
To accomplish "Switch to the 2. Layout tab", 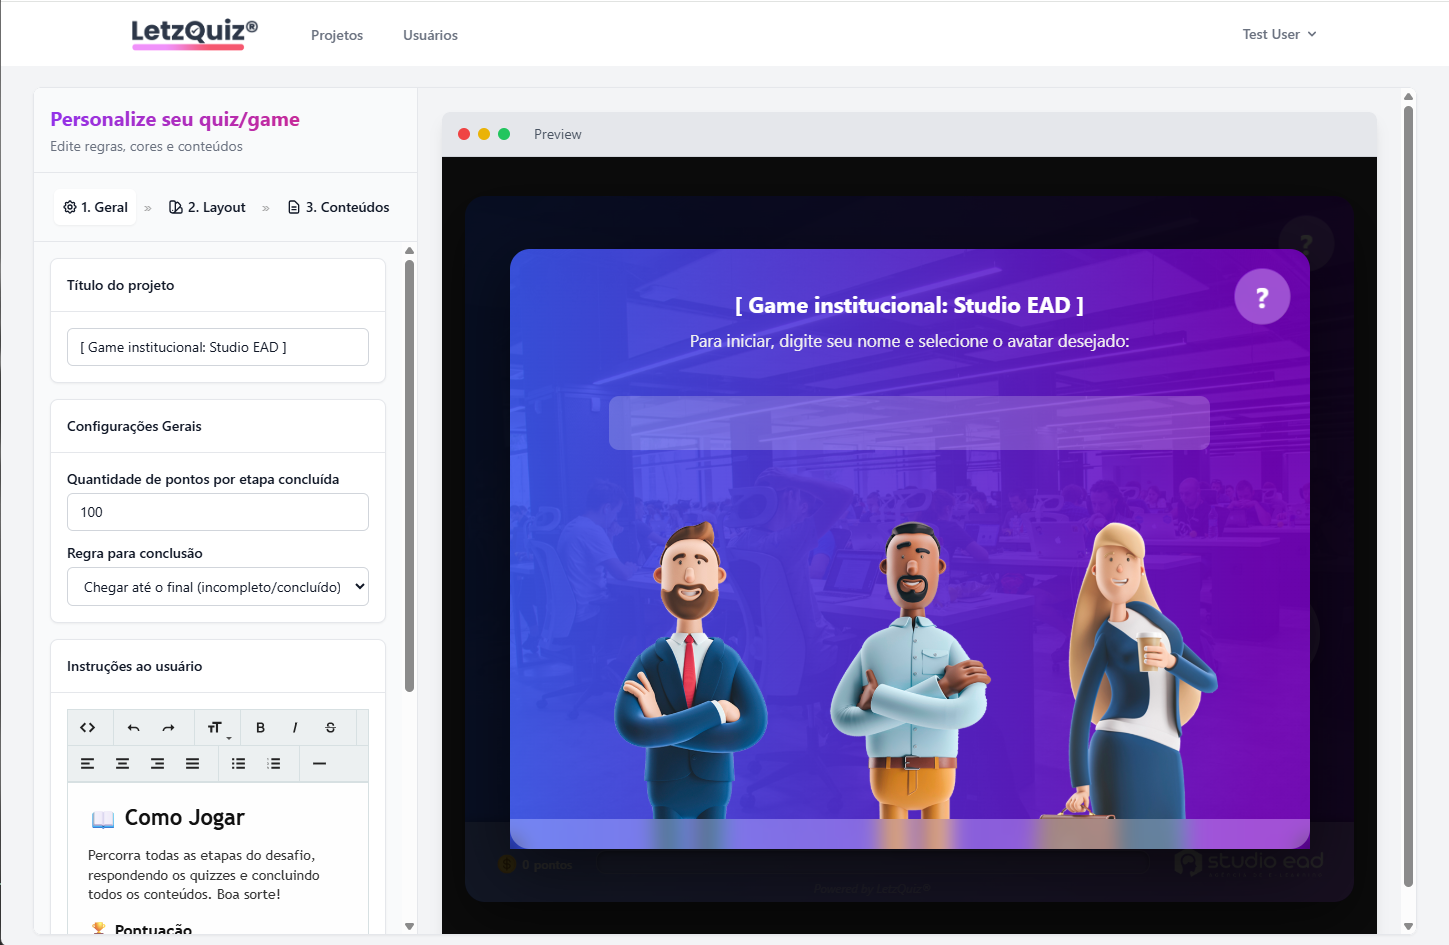I will point(208,207).
